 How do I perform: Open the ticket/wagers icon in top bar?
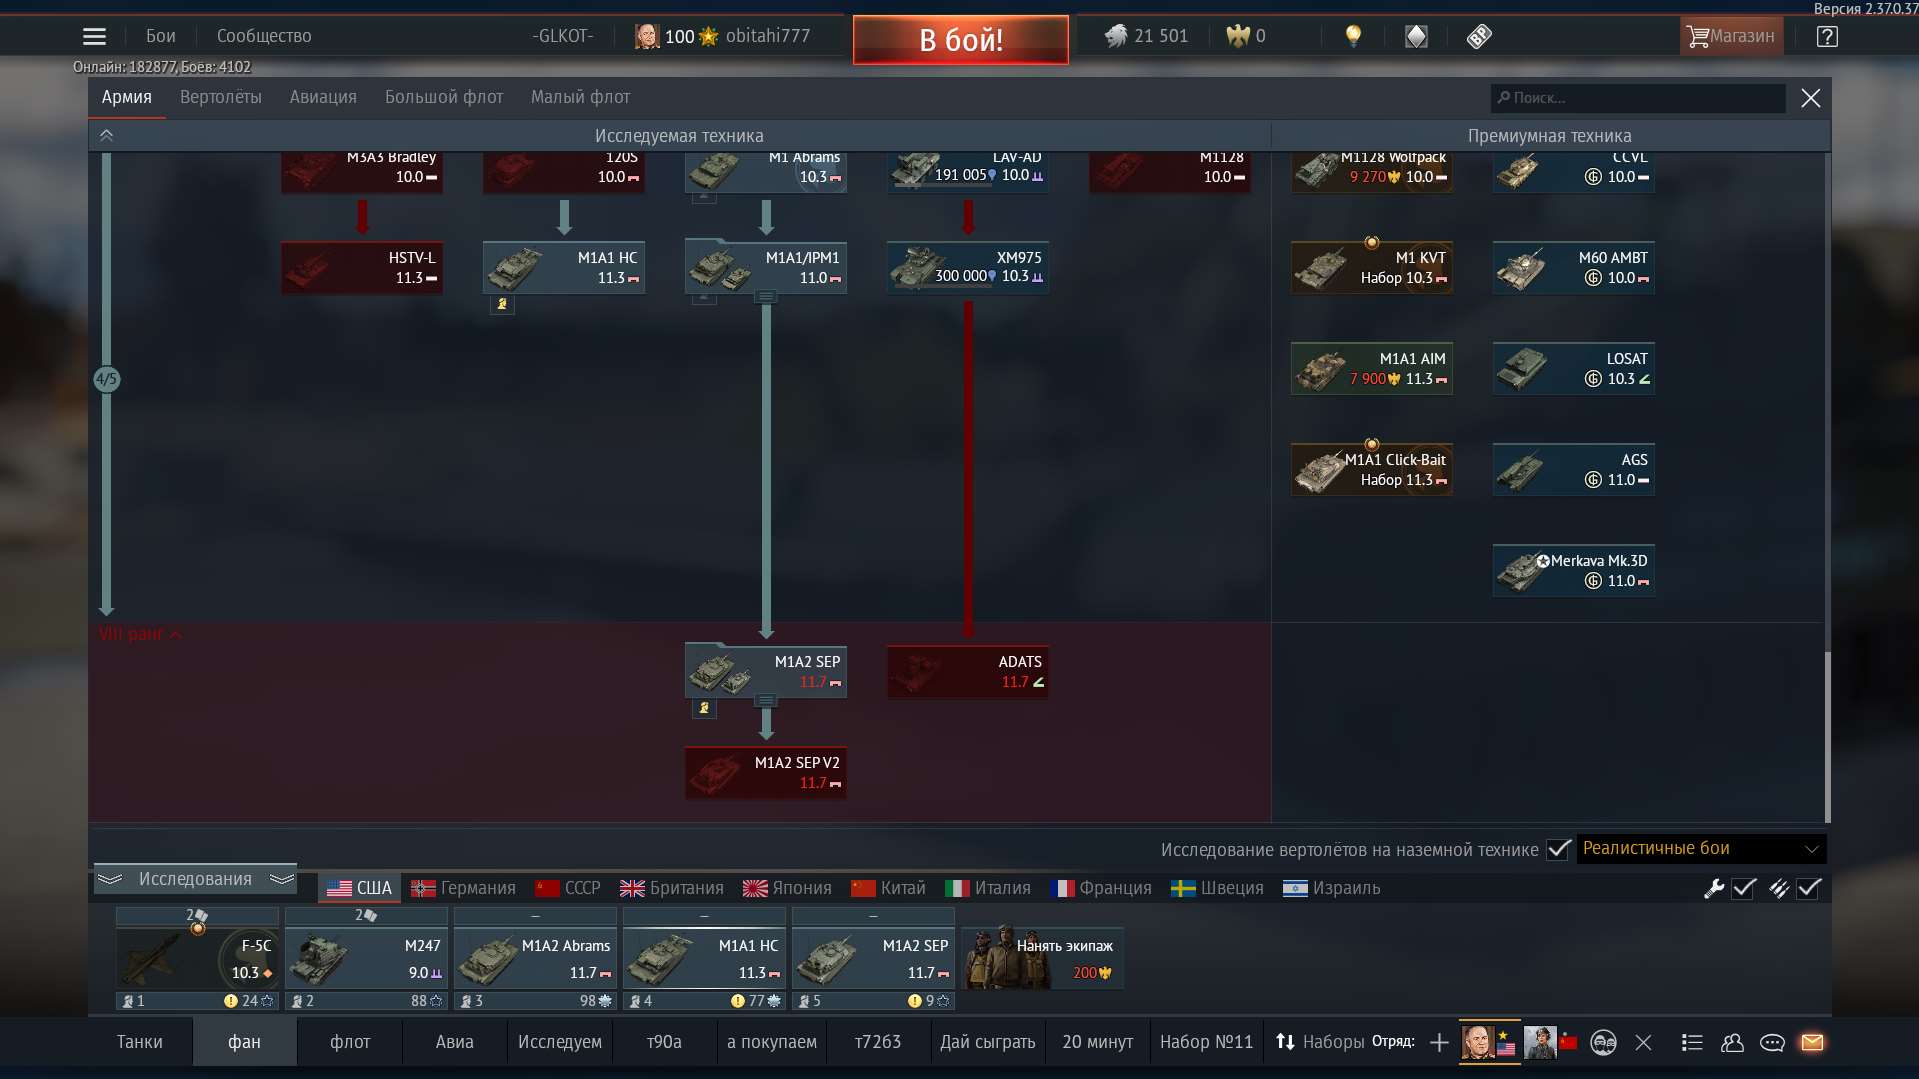tap(1479, 37)
